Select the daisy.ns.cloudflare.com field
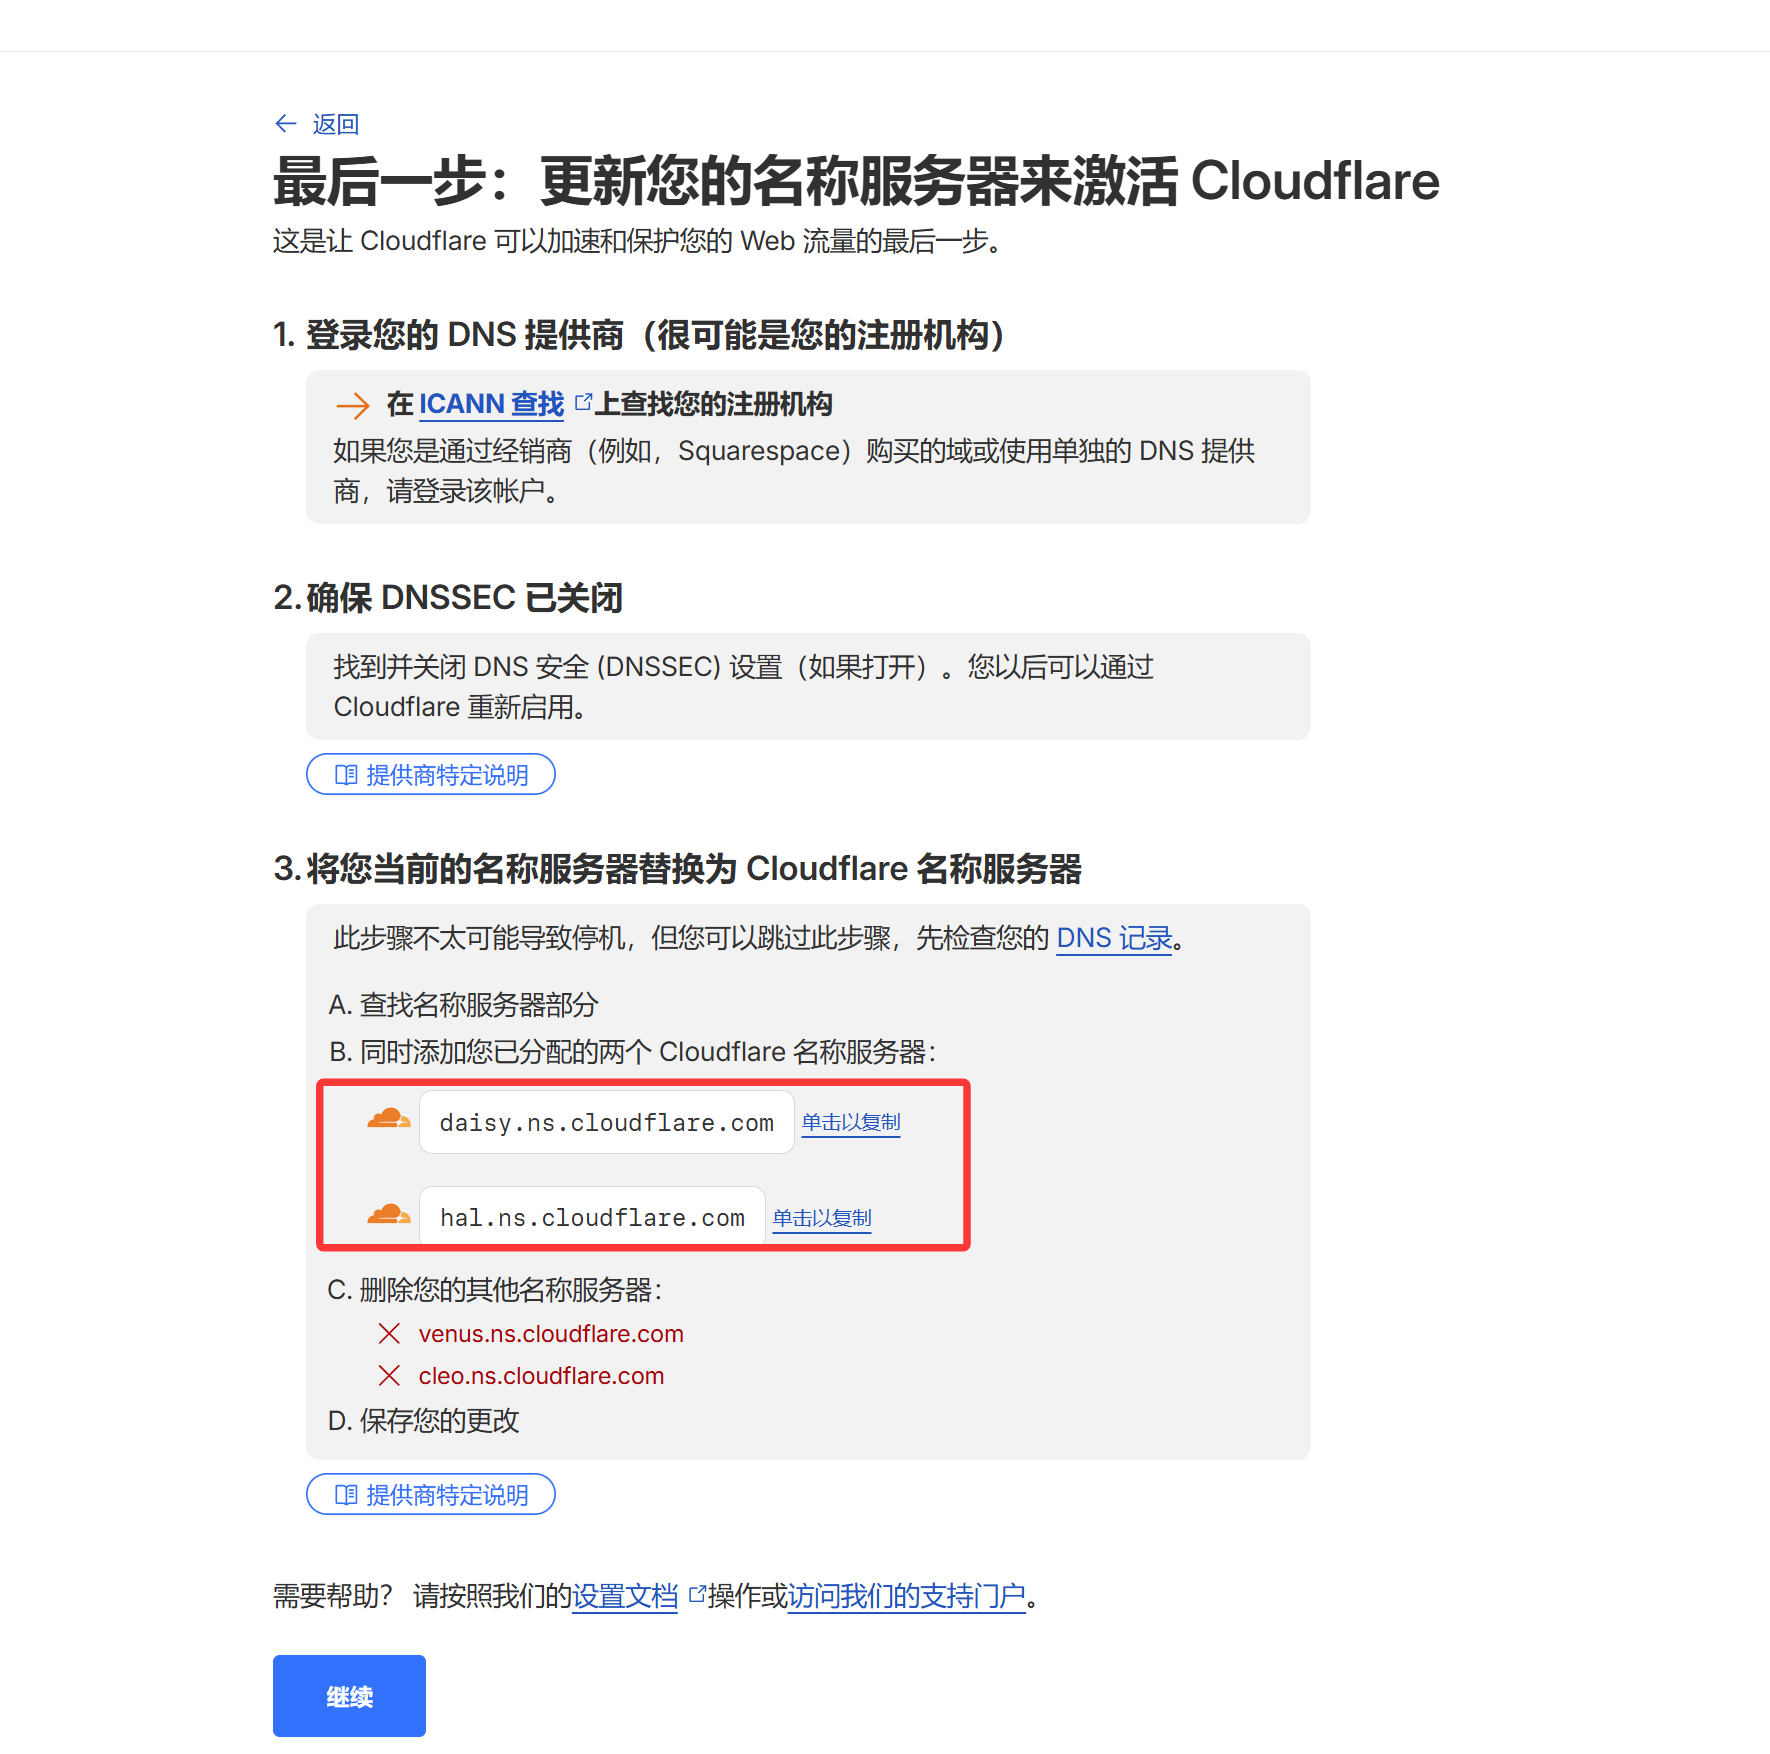 pos(607,1122)
